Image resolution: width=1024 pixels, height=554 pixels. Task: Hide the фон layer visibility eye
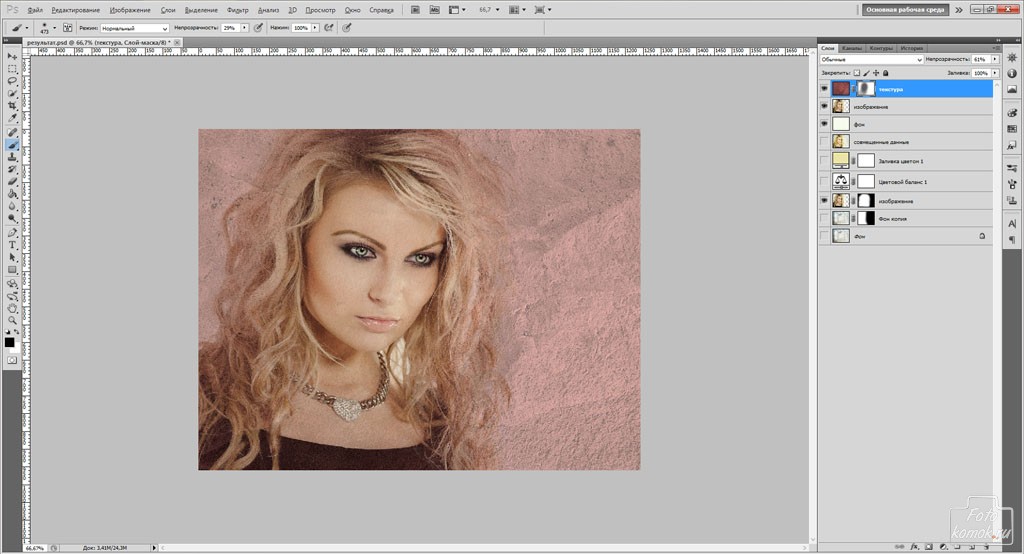click(824, 123)
